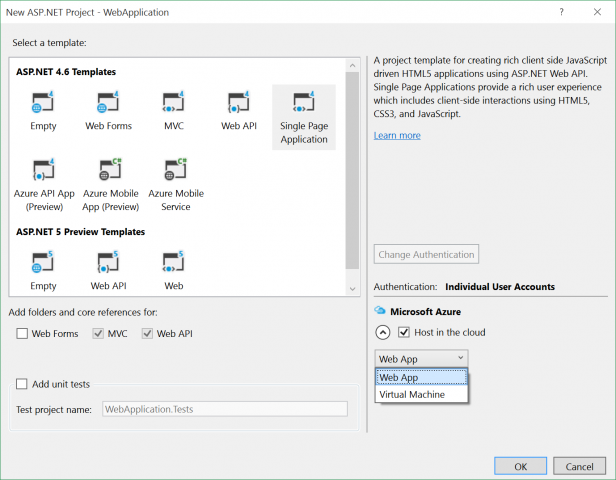Toggle the Web Forms checkbox
This screenshot has height=480, width=616.
click(22, 333)
